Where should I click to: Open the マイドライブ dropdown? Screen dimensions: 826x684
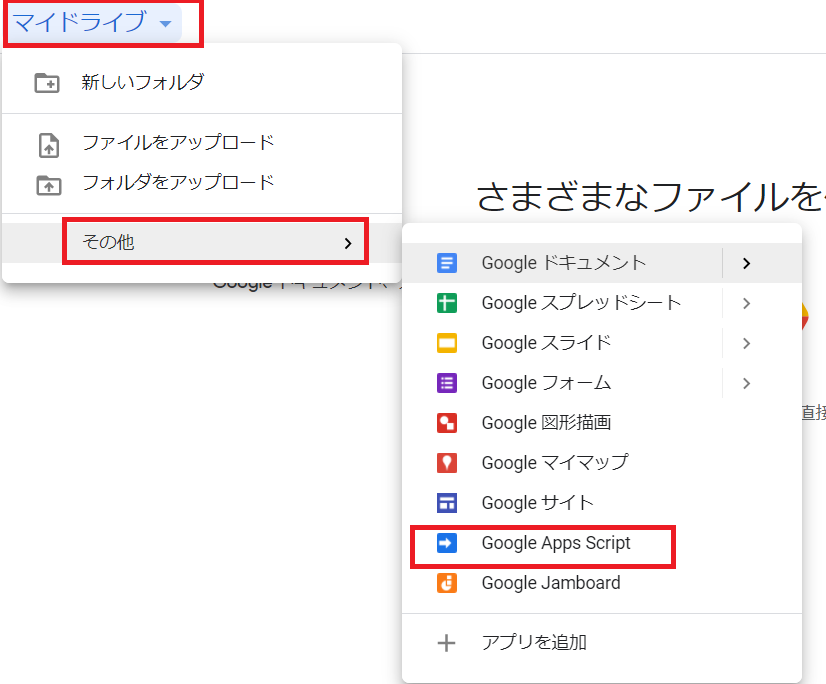(93, 22)
